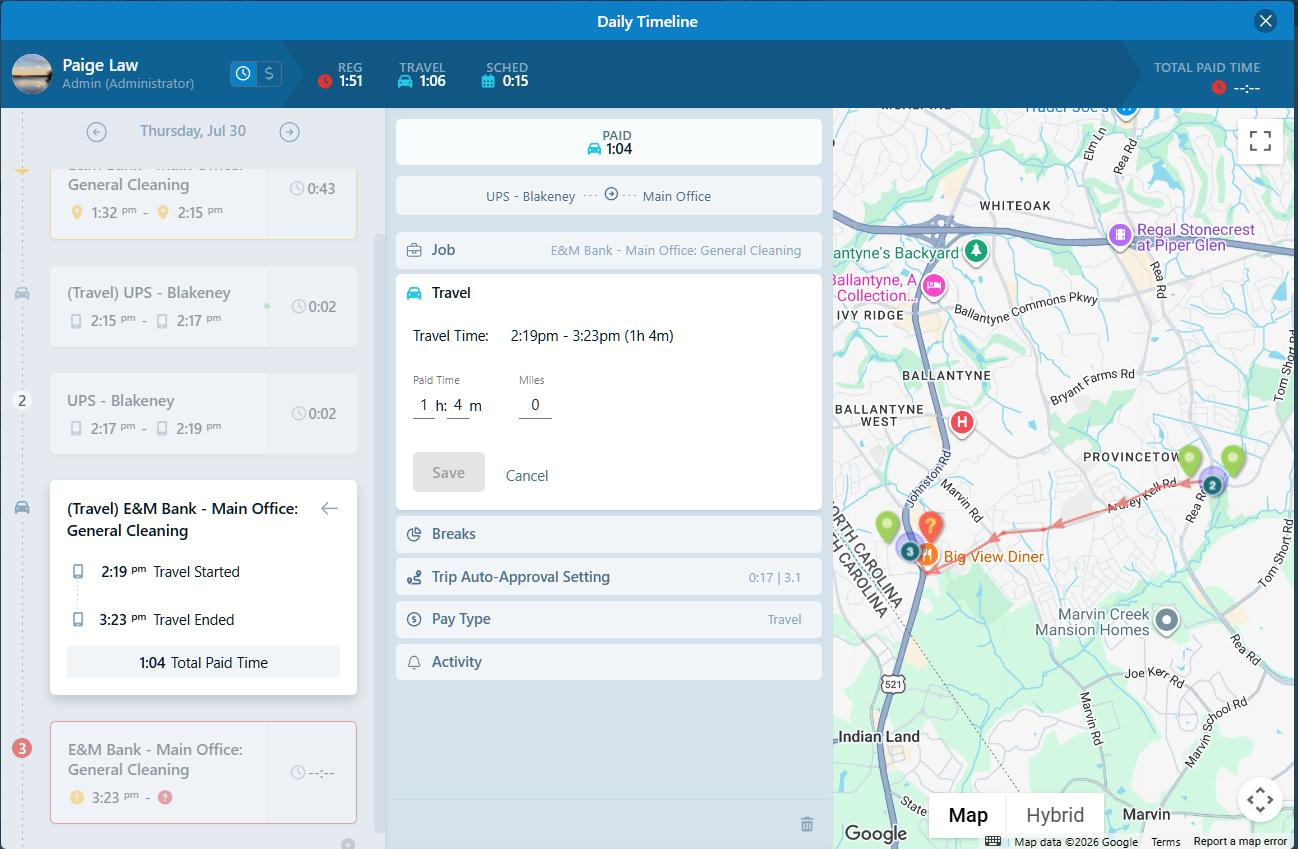Open the UPS - Blakeney 0:02 card

(203, 414)
